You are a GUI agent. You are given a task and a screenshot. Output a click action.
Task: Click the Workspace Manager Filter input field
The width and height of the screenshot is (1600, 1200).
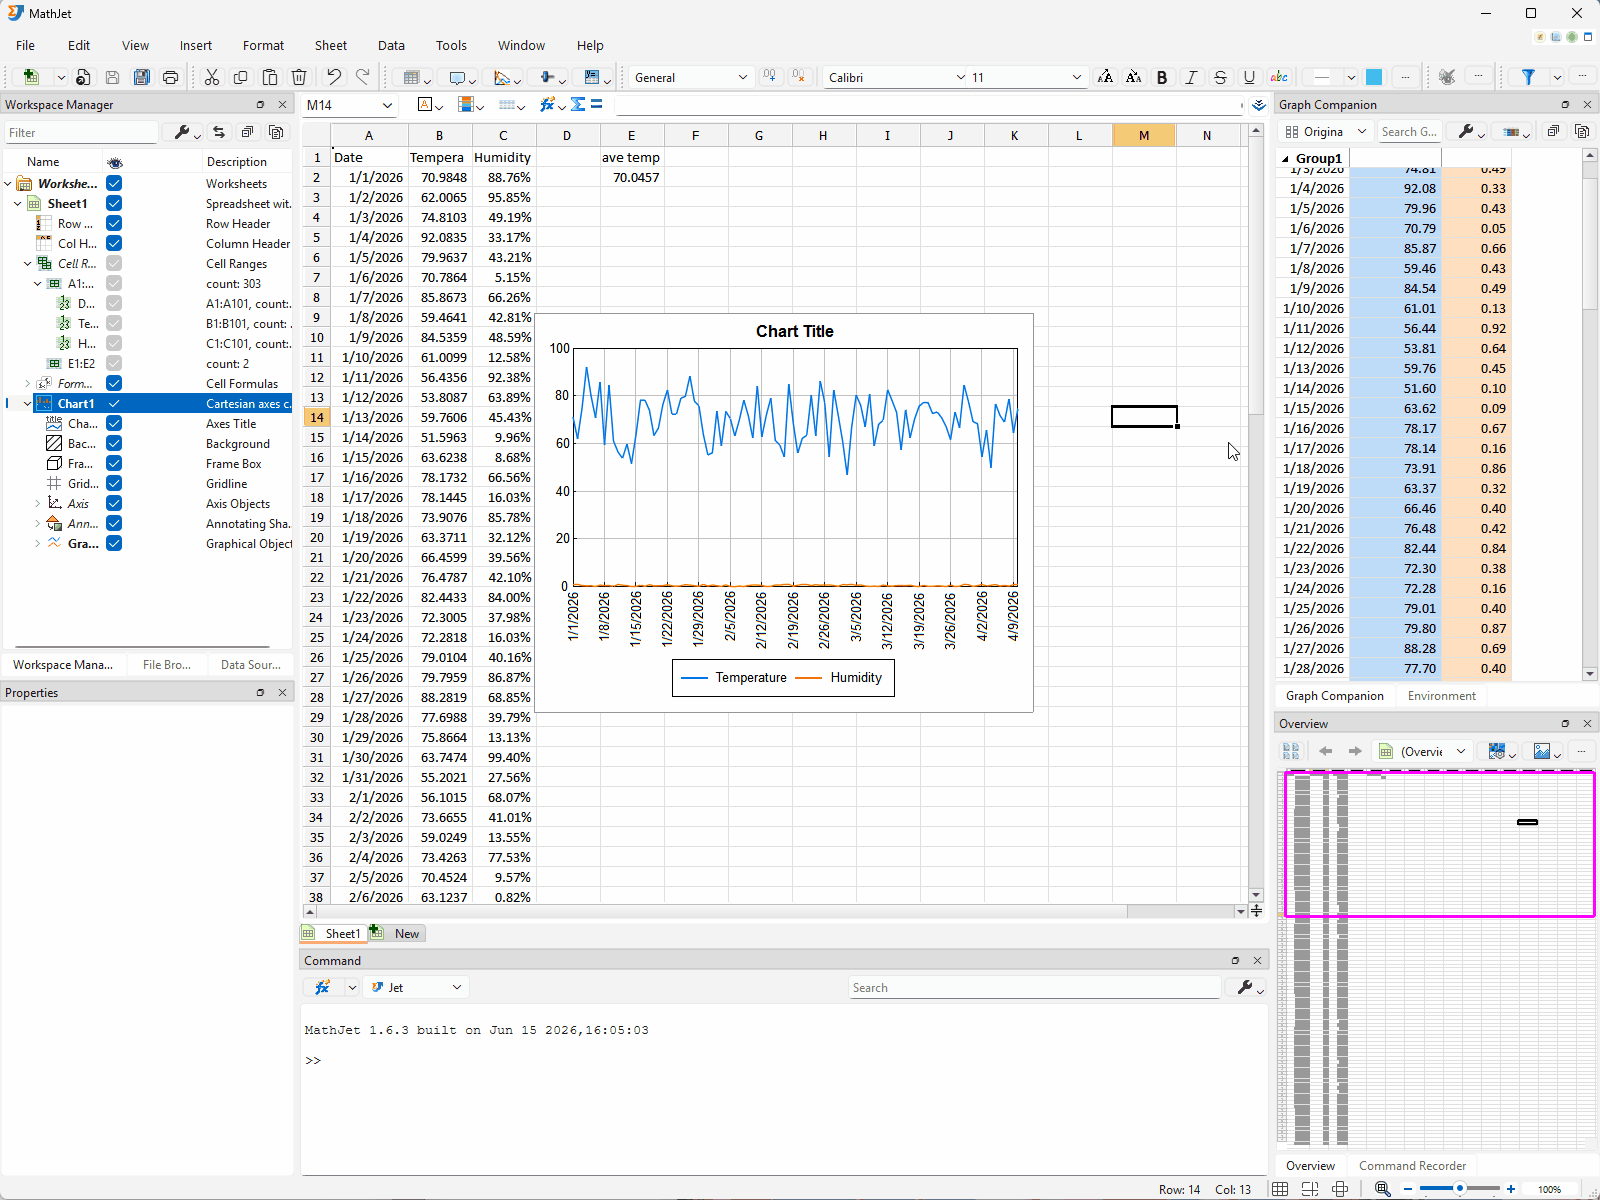point(81,132)
